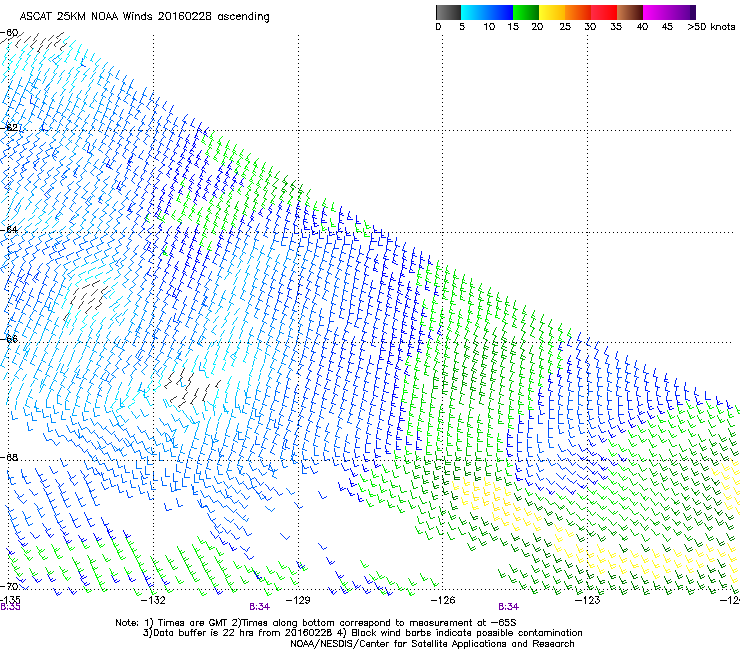Click the longitude label '-135'
Image resolution: width=740 pixels, height=650 pixels.
pos(10,600)
